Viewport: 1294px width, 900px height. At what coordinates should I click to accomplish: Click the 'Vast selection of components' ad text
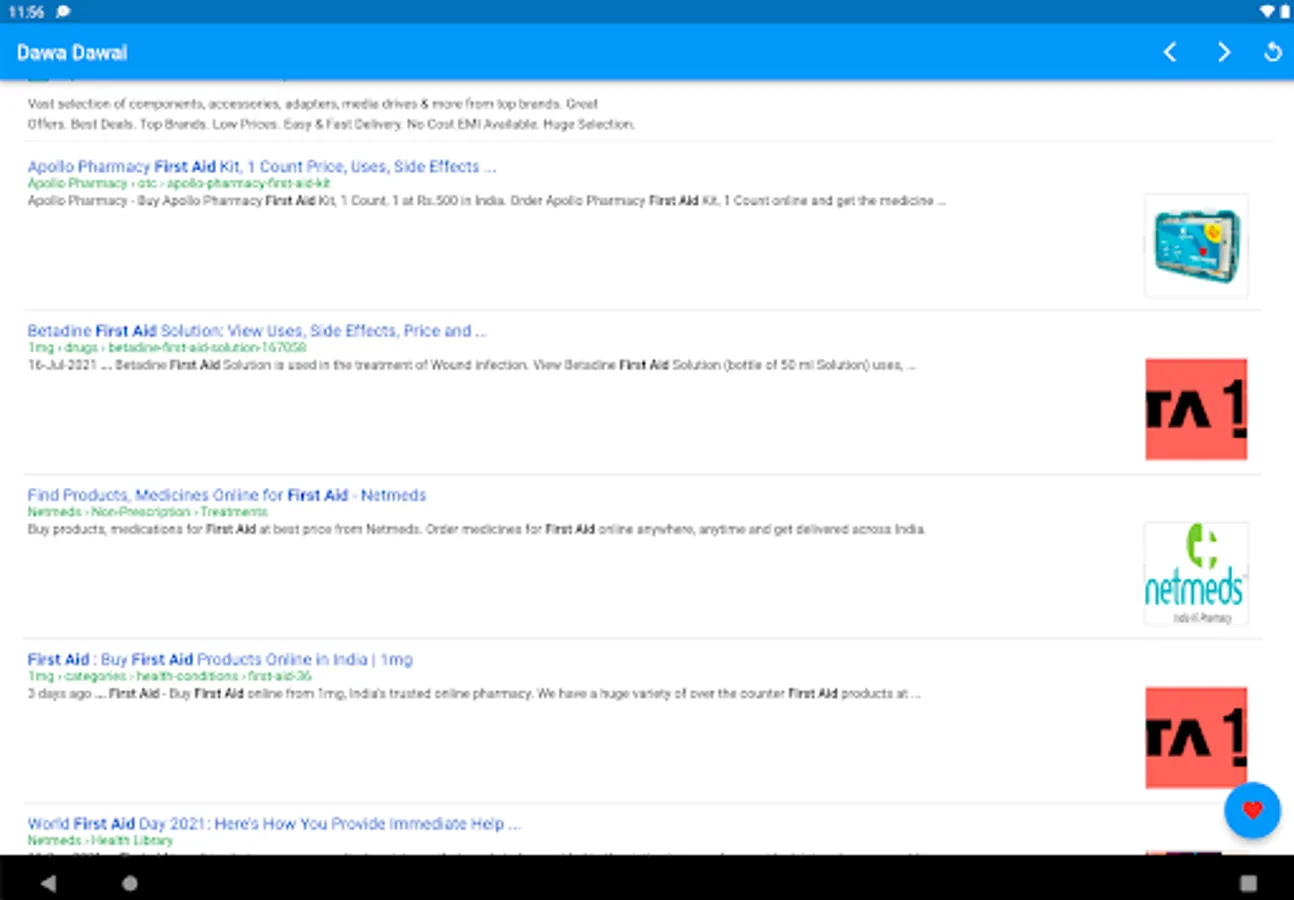click(313, 104)
